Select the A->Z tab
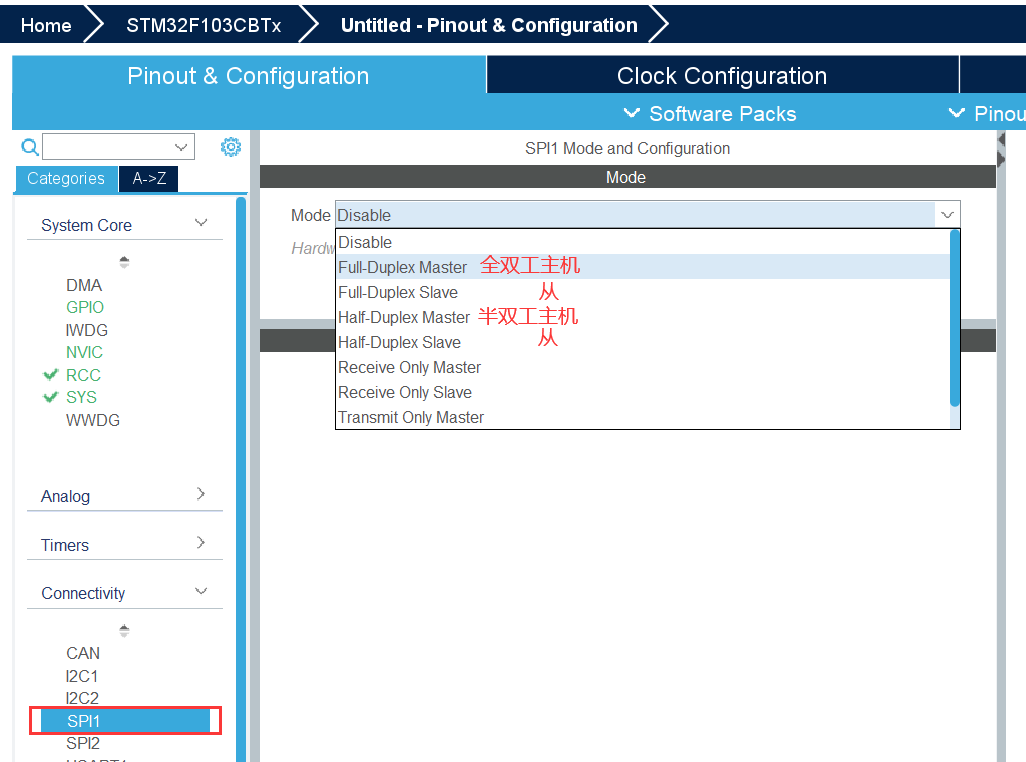The image size is (1026, 762). (x=149, y=179)
